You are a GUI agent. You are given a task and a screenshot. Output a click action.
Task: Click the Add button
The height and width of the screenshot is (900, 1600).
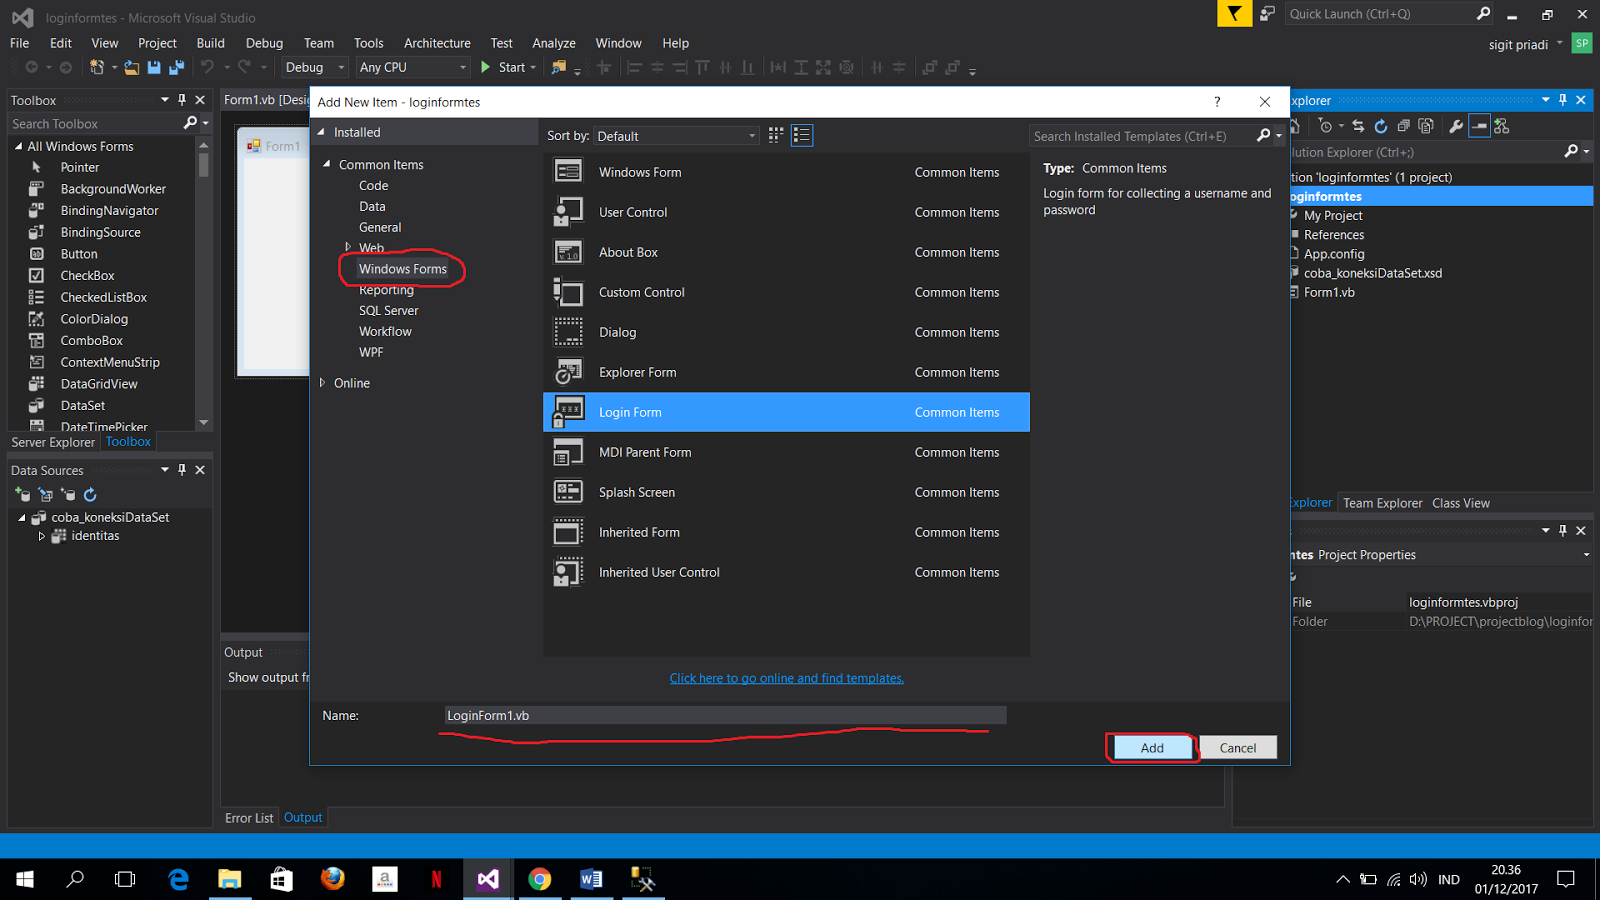coord(1151,747)
